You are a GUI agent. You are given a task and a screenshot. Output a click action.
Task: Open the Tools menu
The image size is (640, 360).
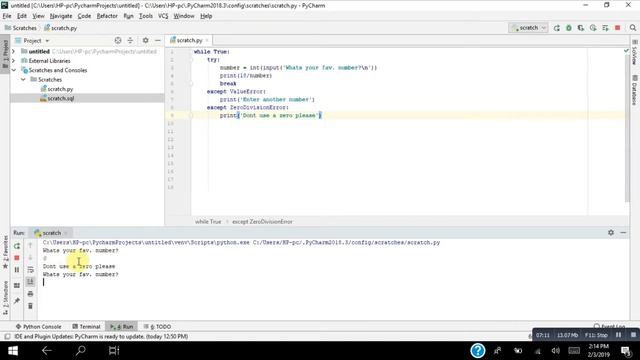tap(146, 16)
